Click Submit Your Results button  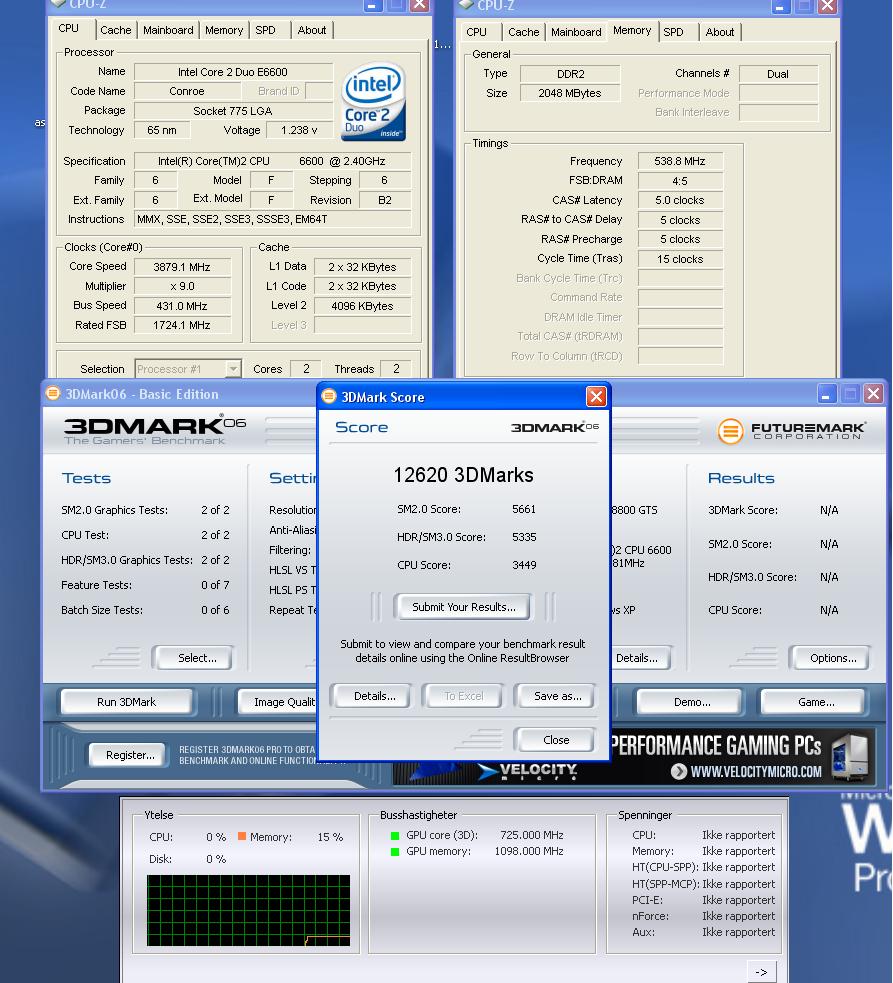463,607
